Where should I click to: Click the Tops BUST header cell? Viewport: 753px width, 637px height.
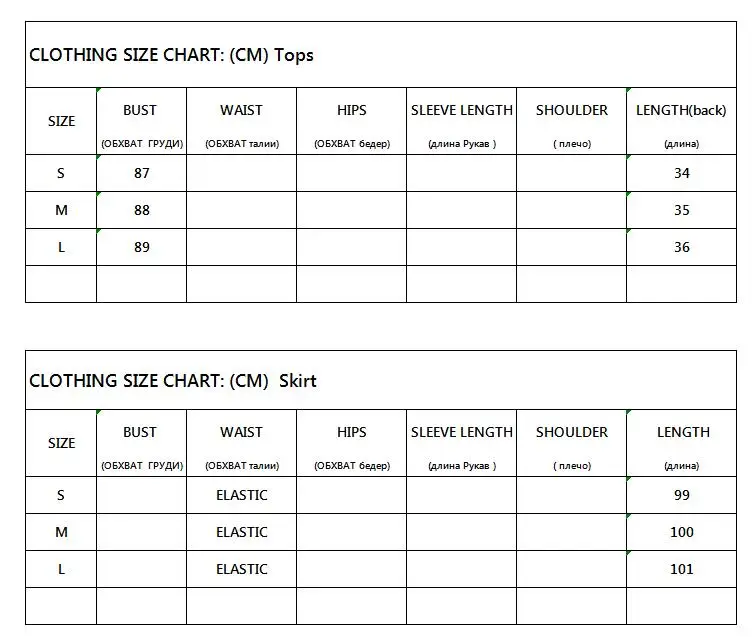pyautogui.click(x=142, y=121)
